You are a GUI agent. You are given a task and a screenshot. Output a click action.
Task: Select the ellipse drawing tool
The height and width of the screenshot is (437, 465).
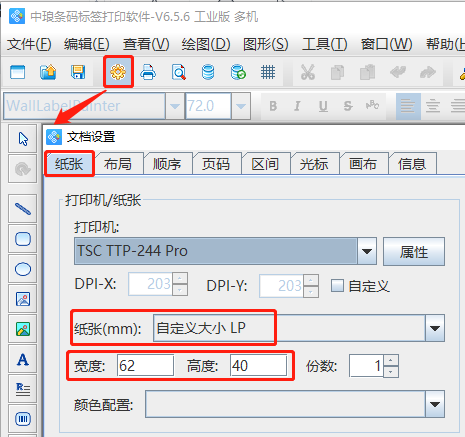coord(23,269)
